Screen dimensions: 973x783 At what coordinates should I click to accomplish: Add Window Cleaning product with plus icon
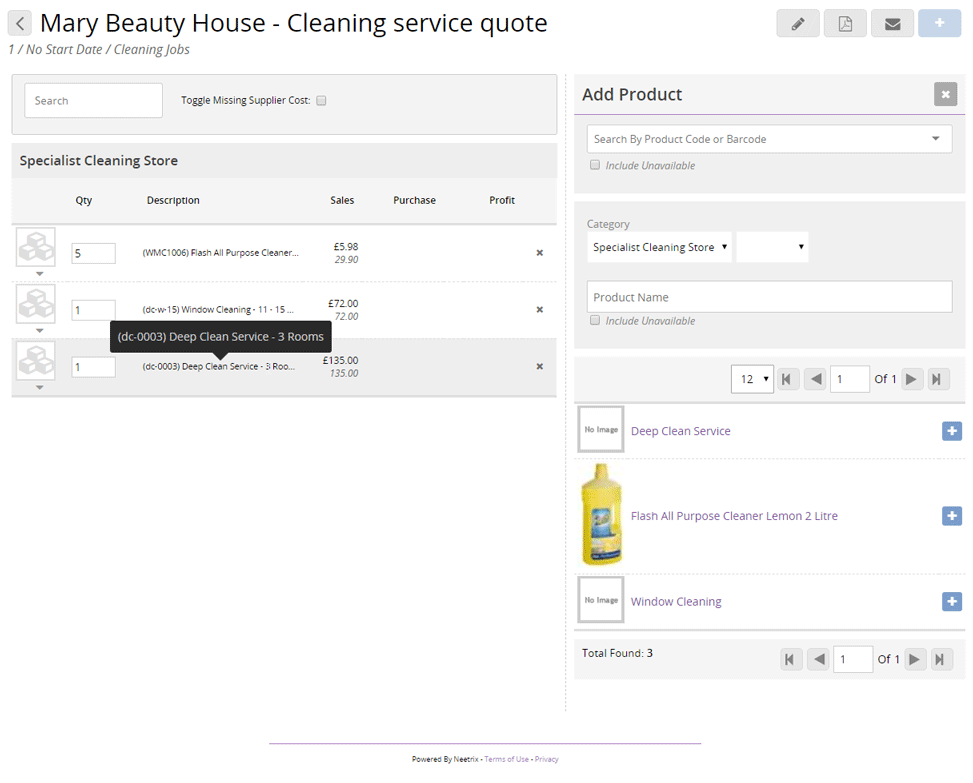(x=952, y=601)
